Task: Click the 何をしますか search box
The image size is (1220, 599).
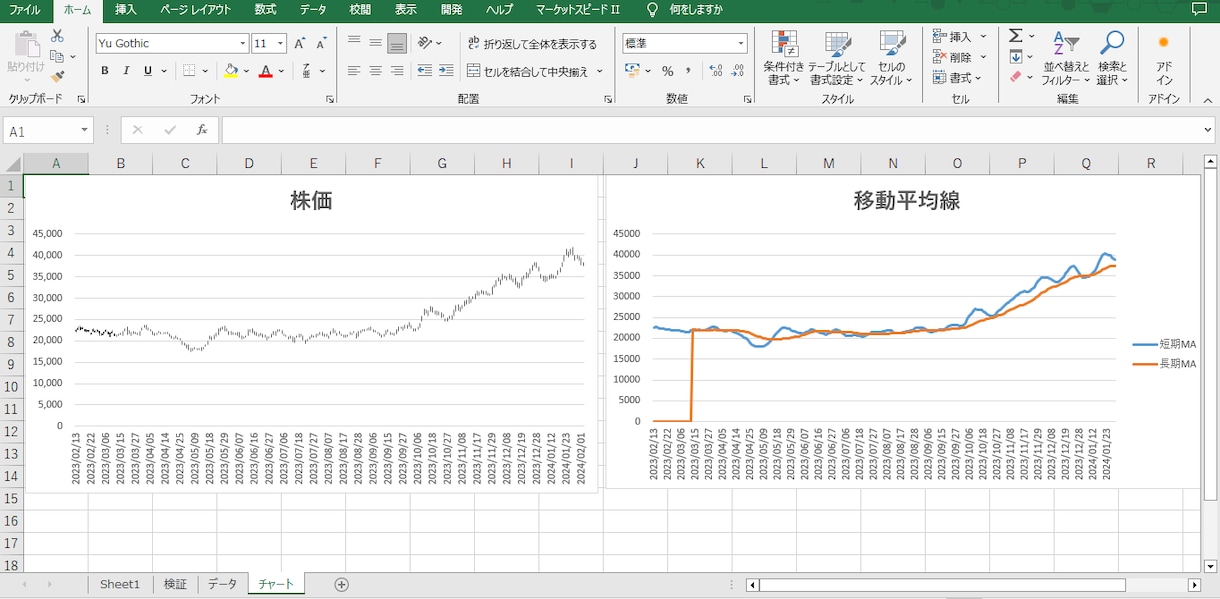Action: coord(696,10)
